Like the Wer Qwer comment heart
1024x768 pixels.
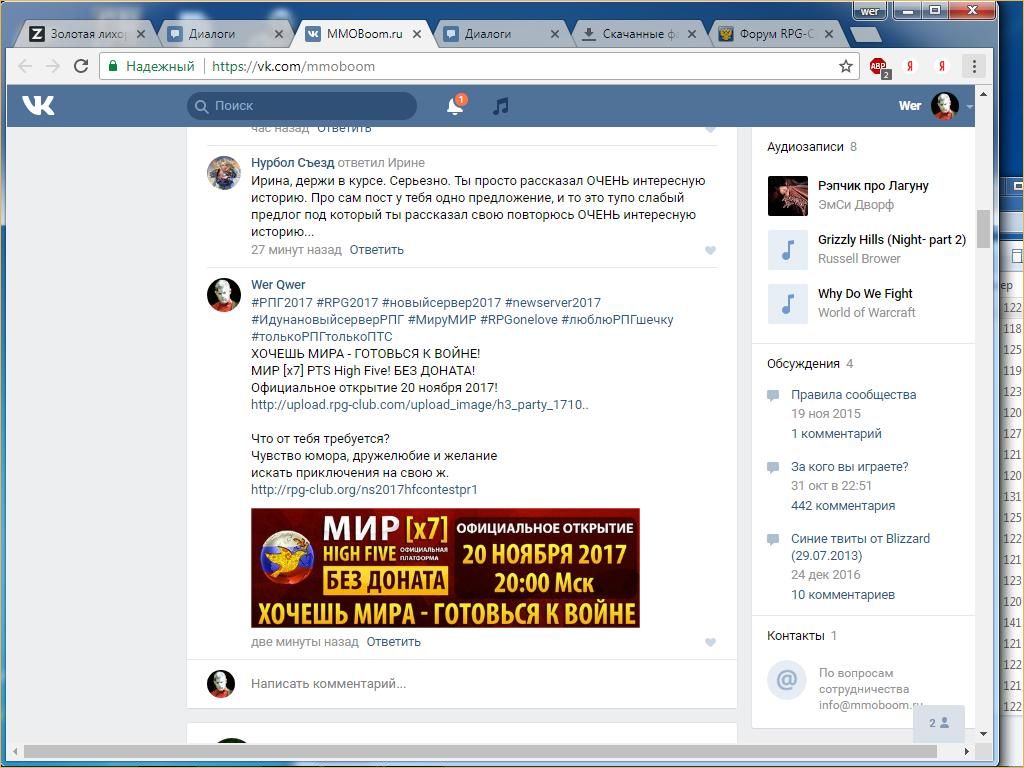pos(711,643)
